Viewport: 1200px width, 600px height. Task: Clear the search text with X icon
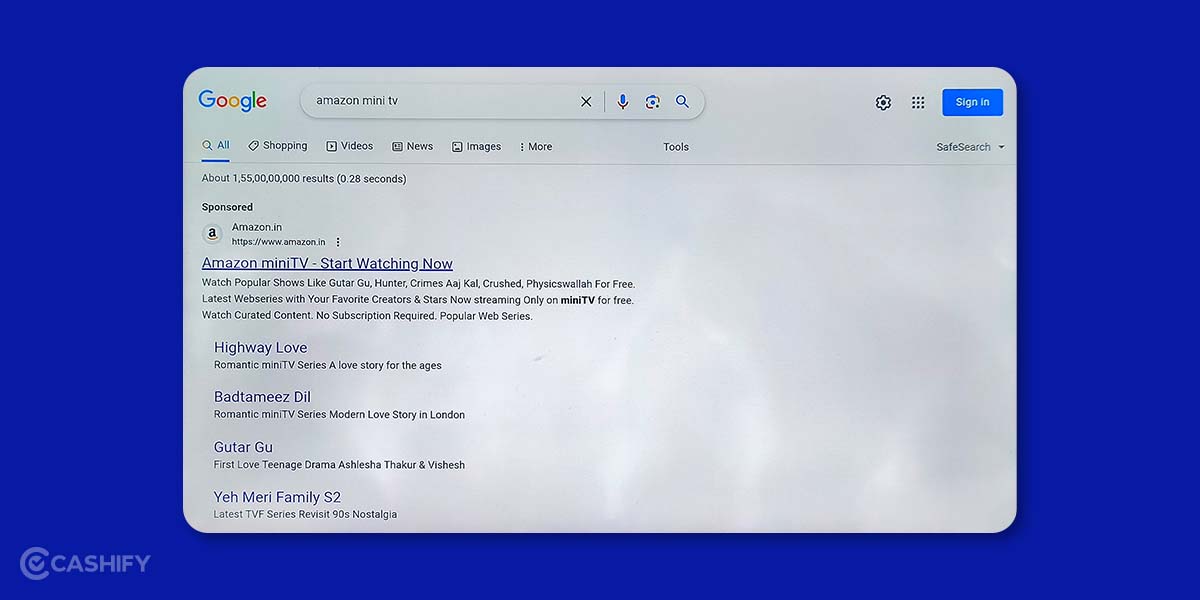point(586,102)
